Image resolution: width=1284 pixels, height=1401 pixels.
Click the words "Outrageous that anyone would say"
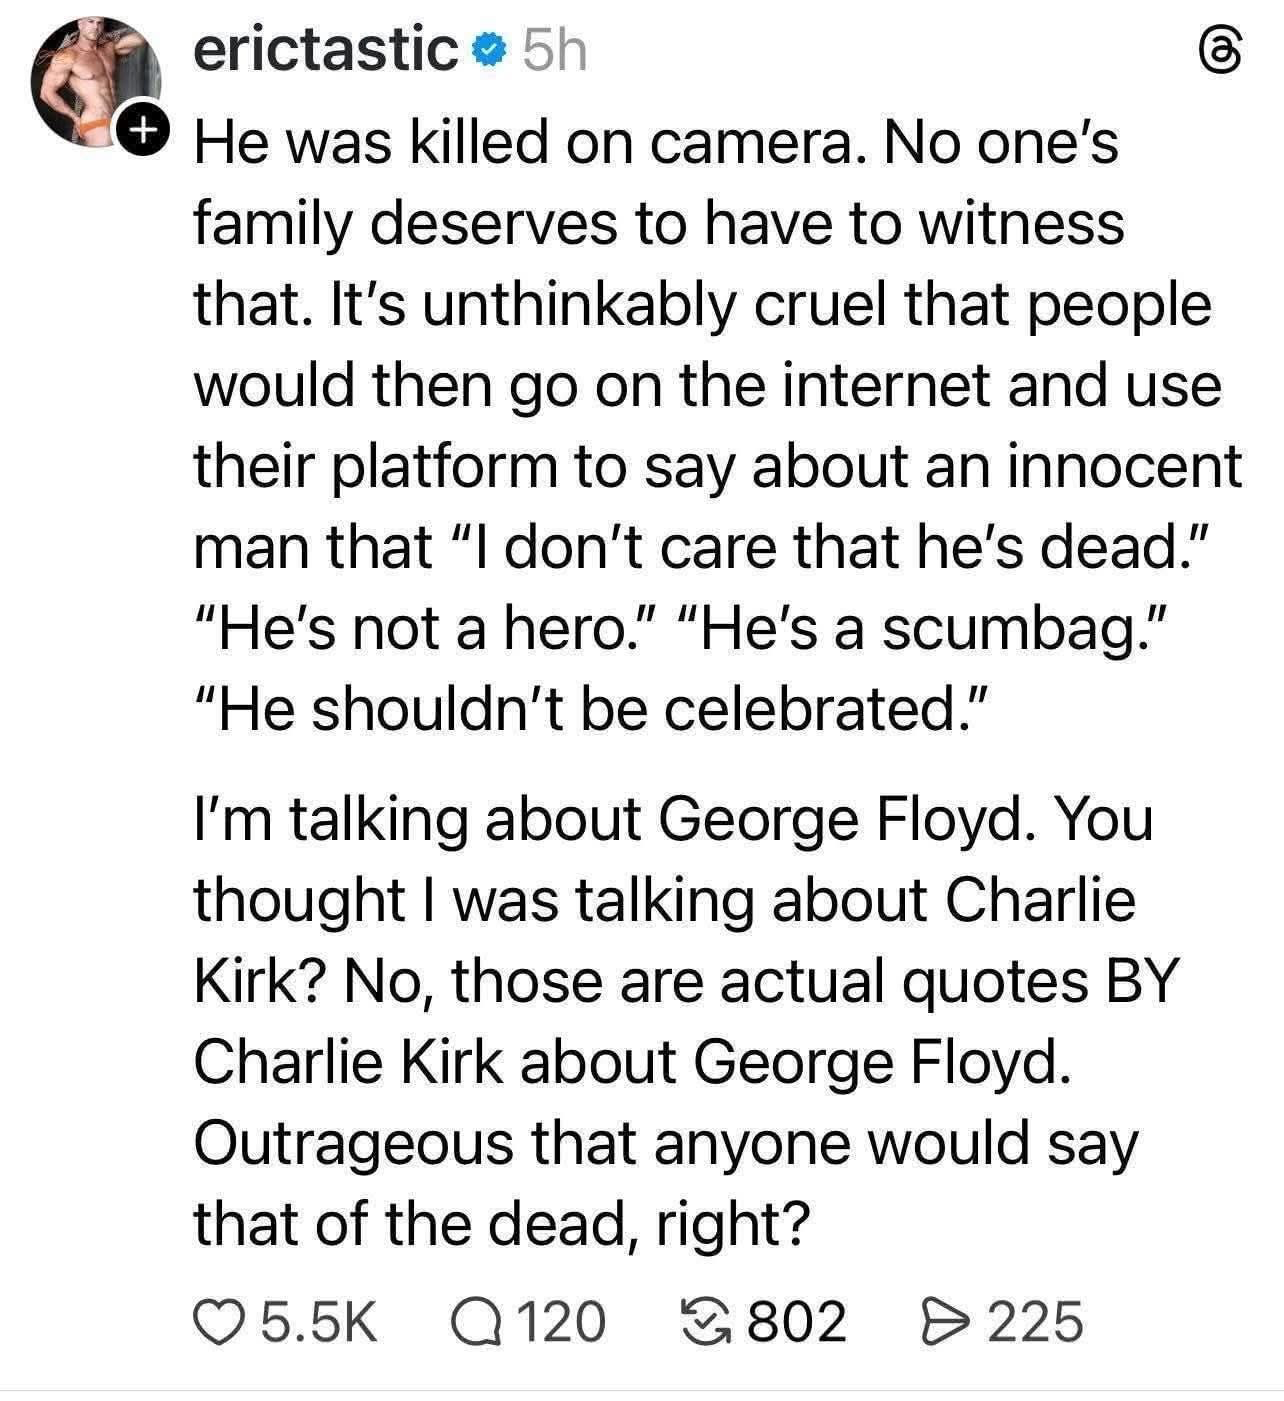665,1143
